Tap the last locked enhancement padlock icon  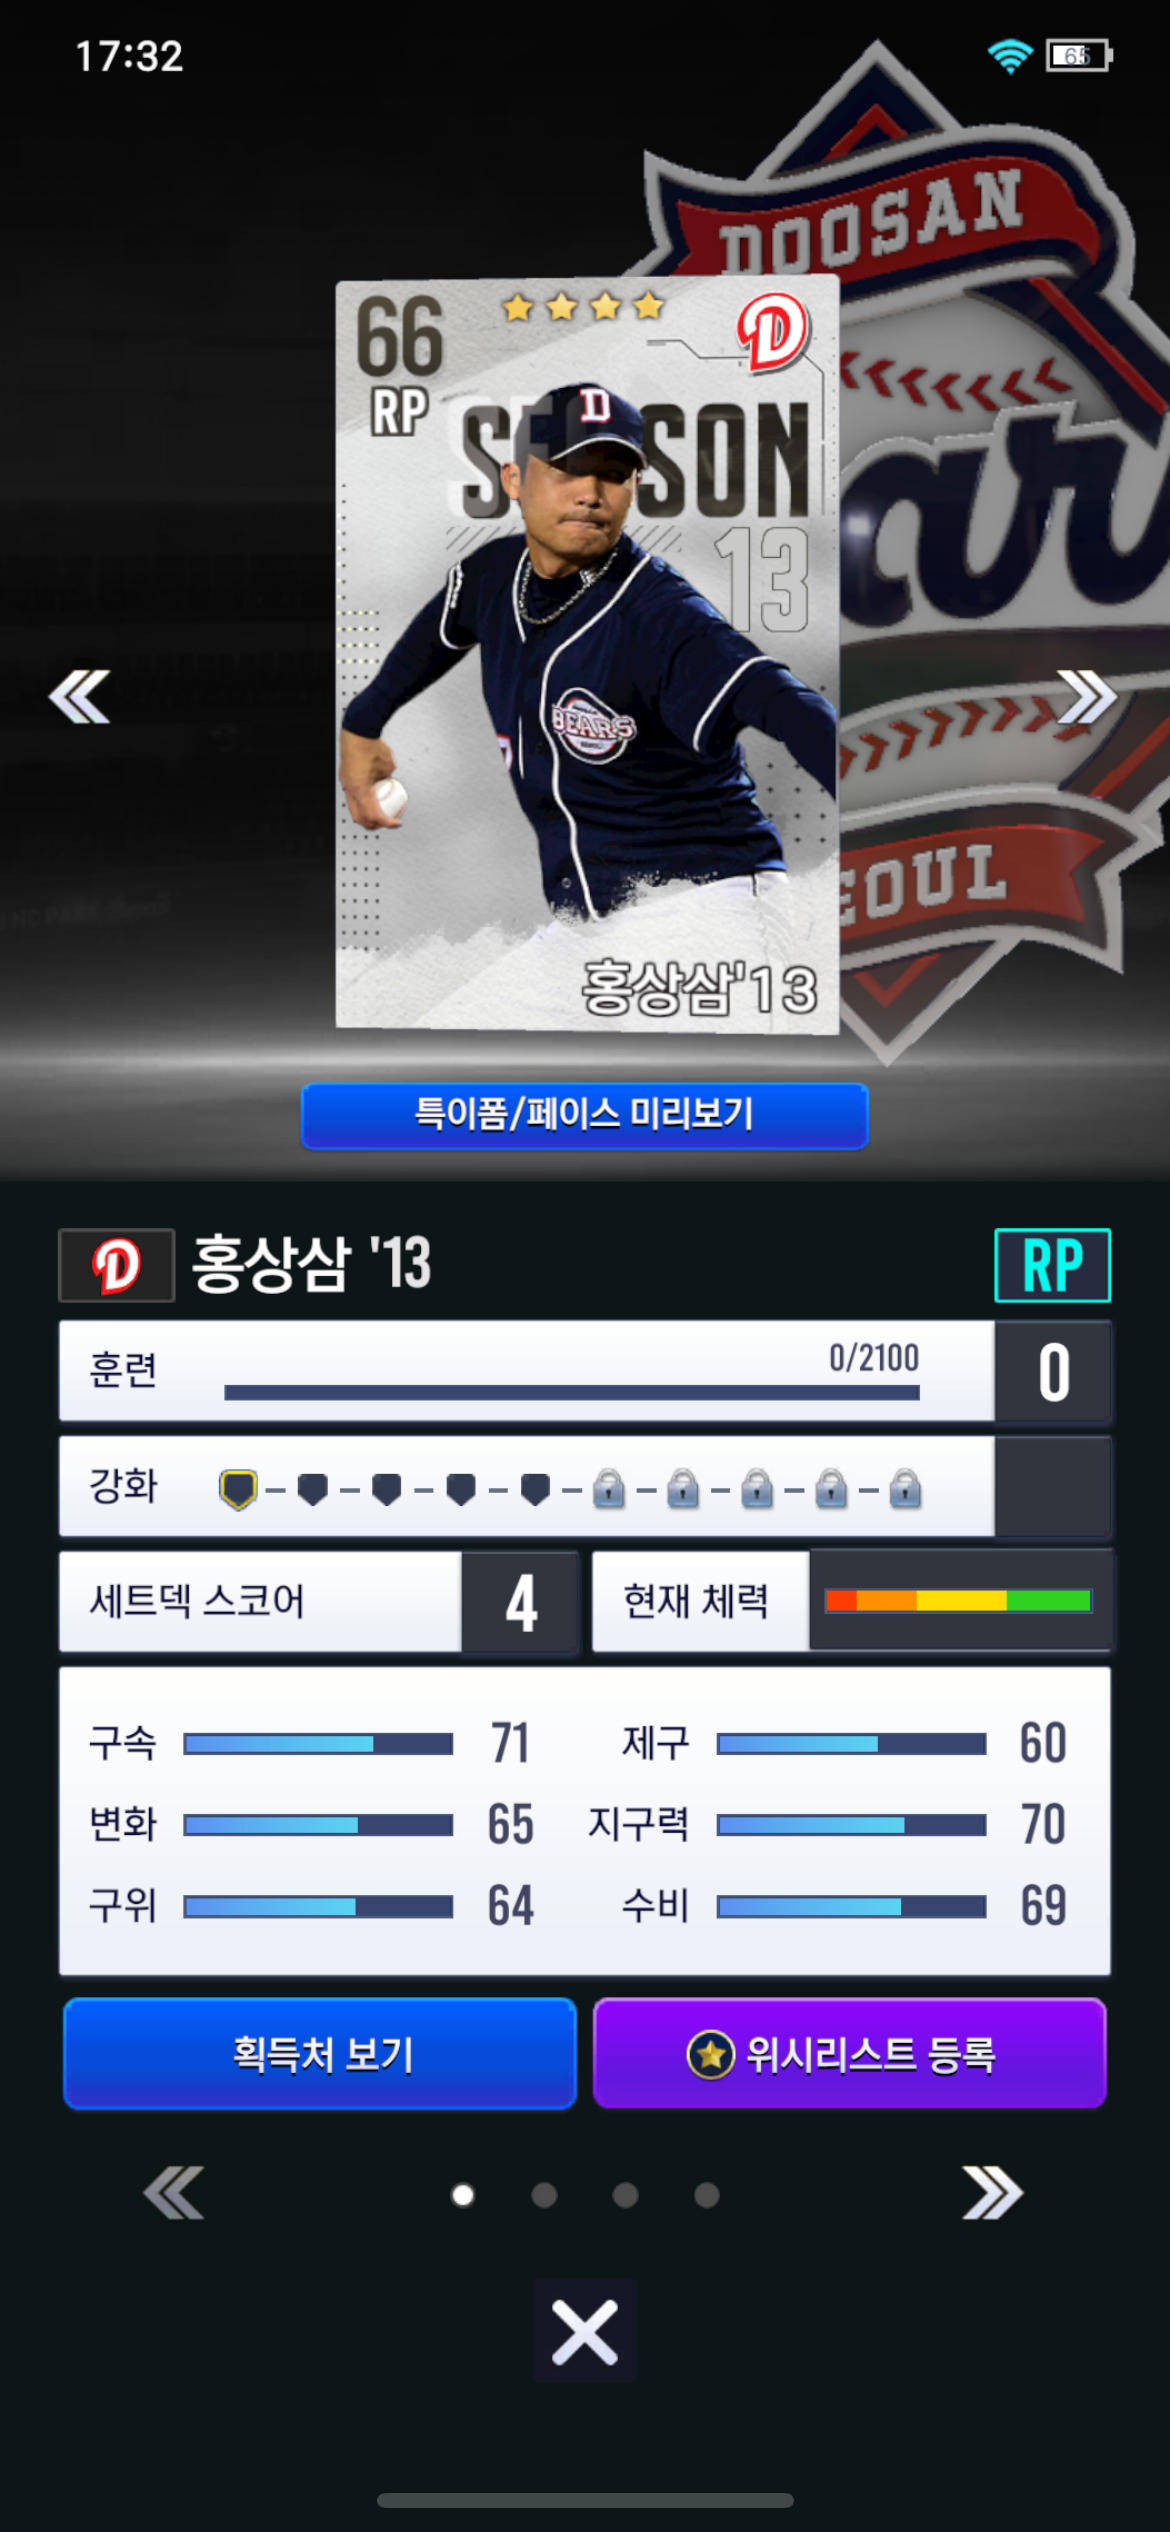905,1489
